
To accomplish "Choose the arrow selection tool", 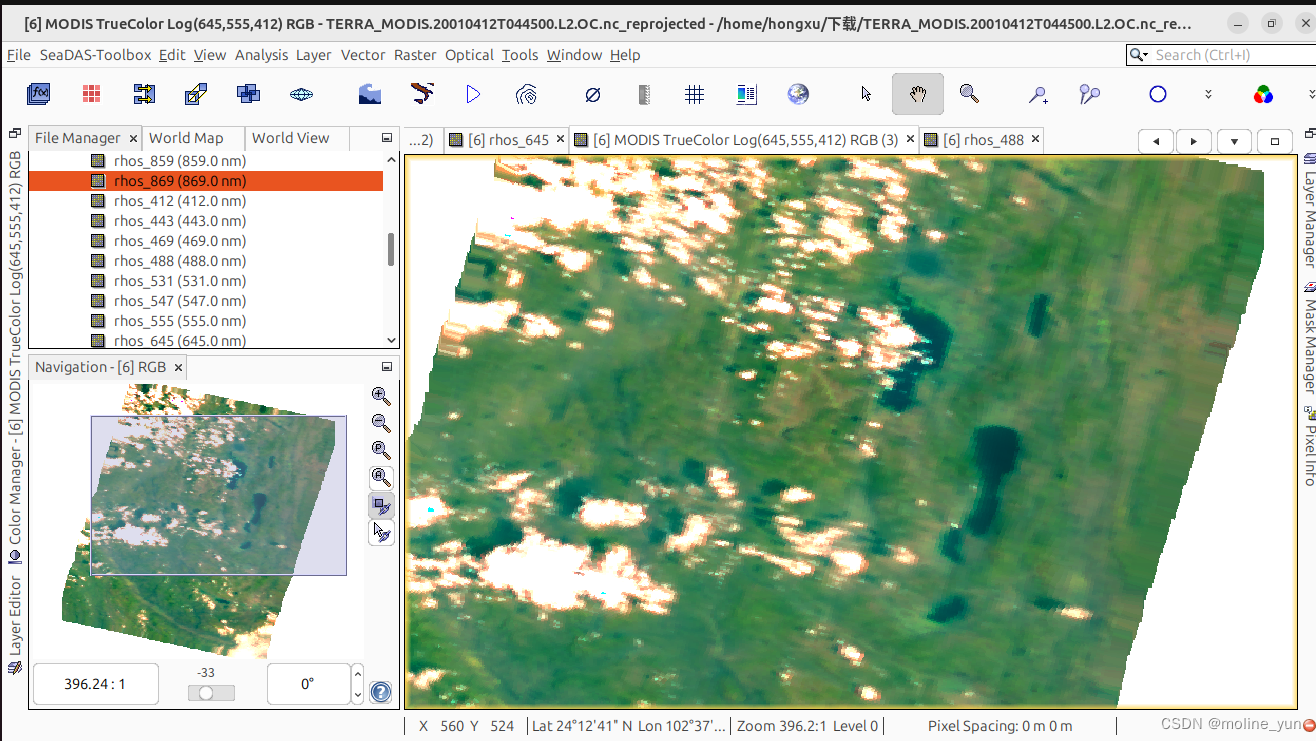I will (x=867, y=94).
